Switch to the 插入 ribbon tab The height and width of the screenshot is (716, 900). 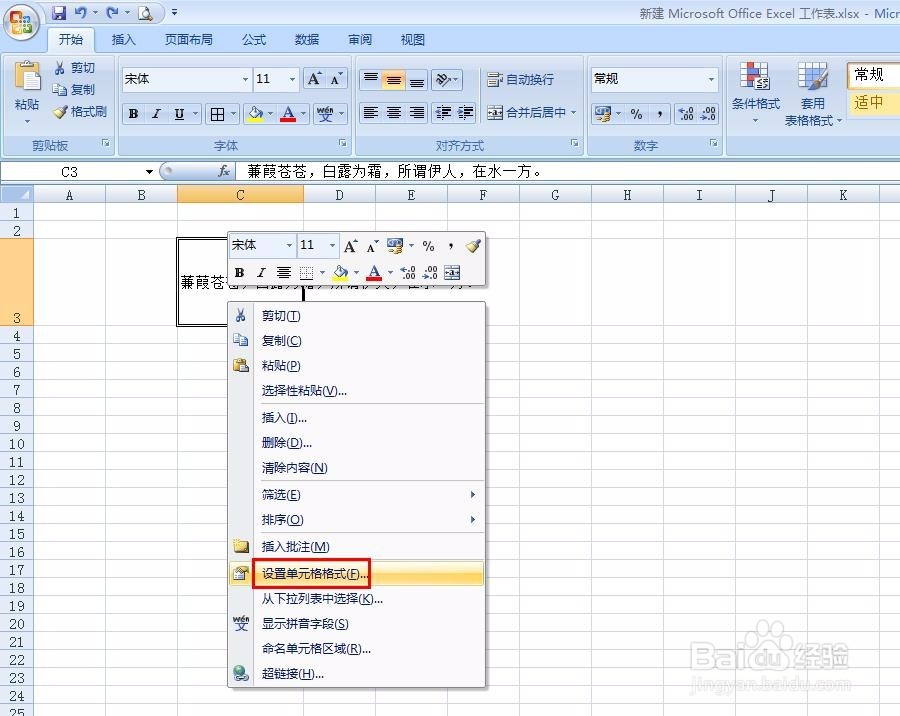(123, 40)
